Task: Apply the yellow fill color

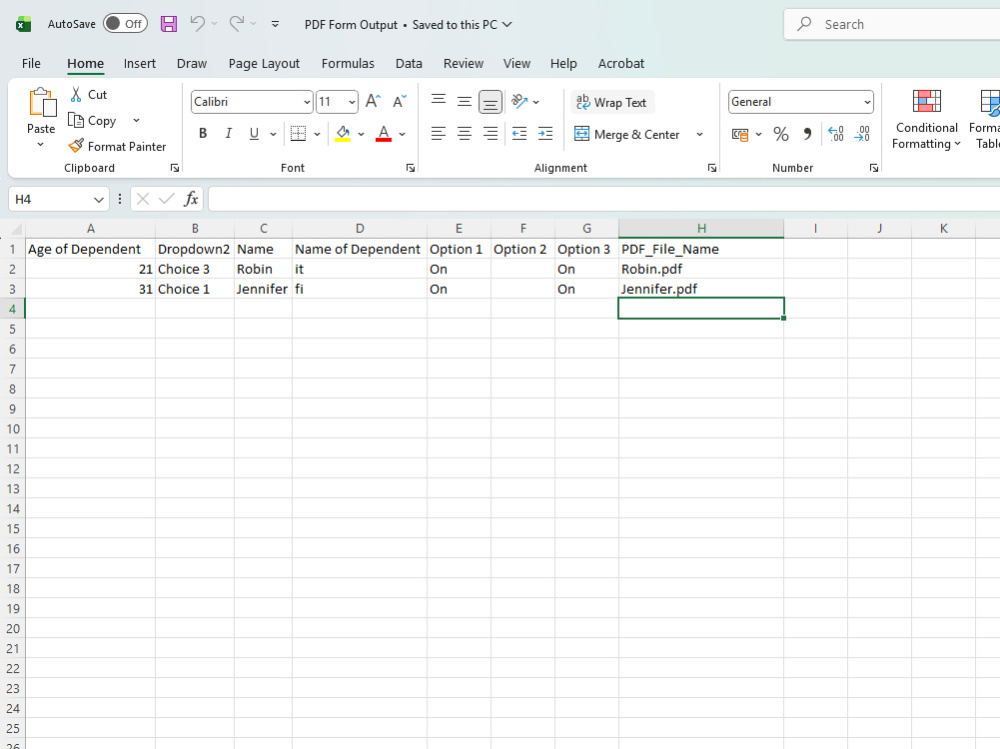Action: 343,133
